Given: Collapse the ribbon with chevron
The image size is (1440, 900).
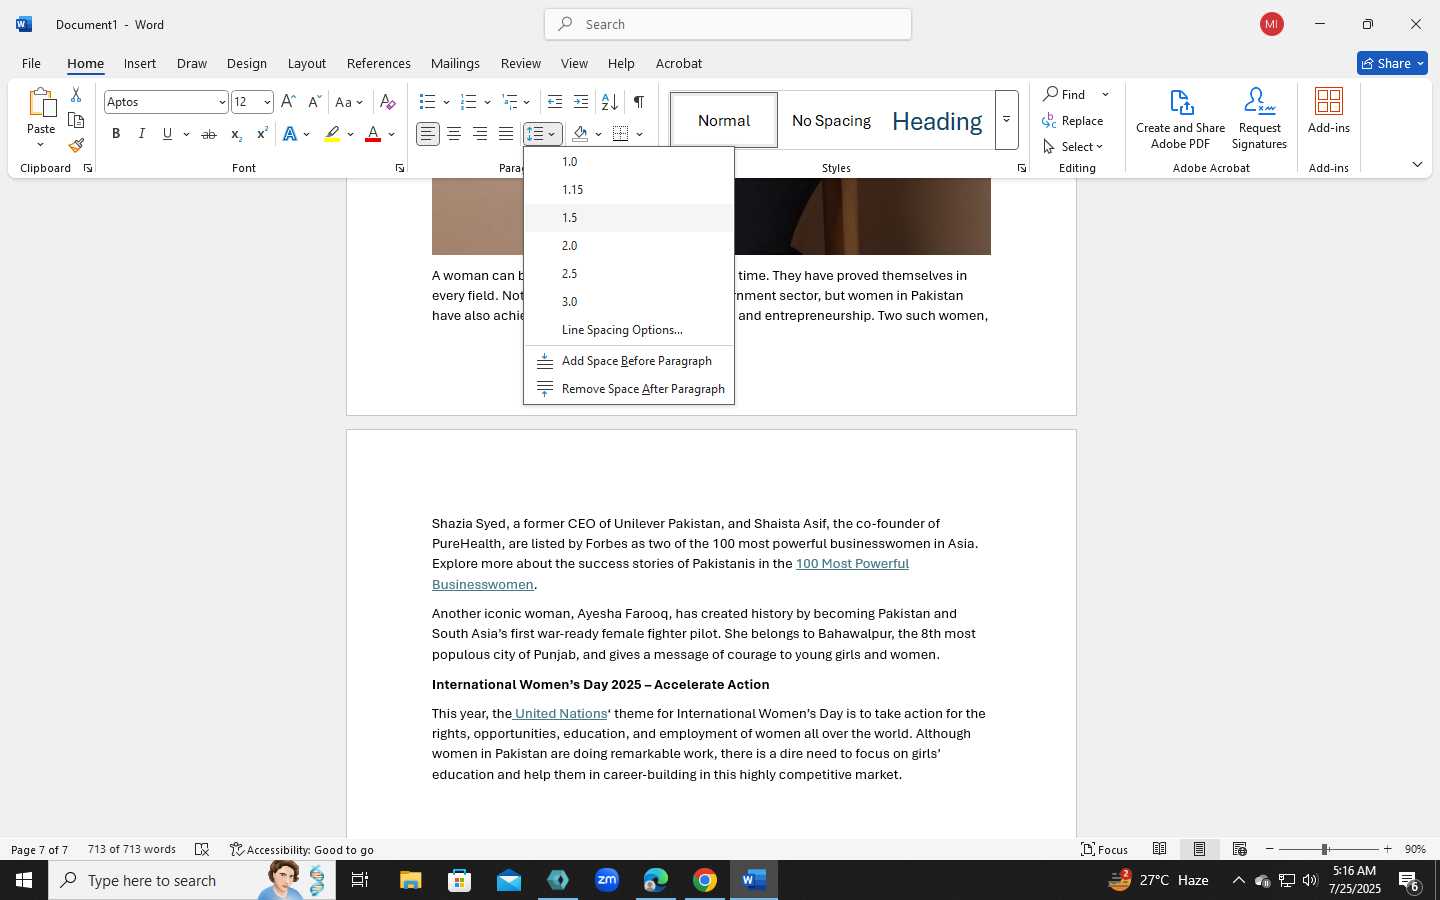Looking at the screenshot, I should tap(1417, 164).
